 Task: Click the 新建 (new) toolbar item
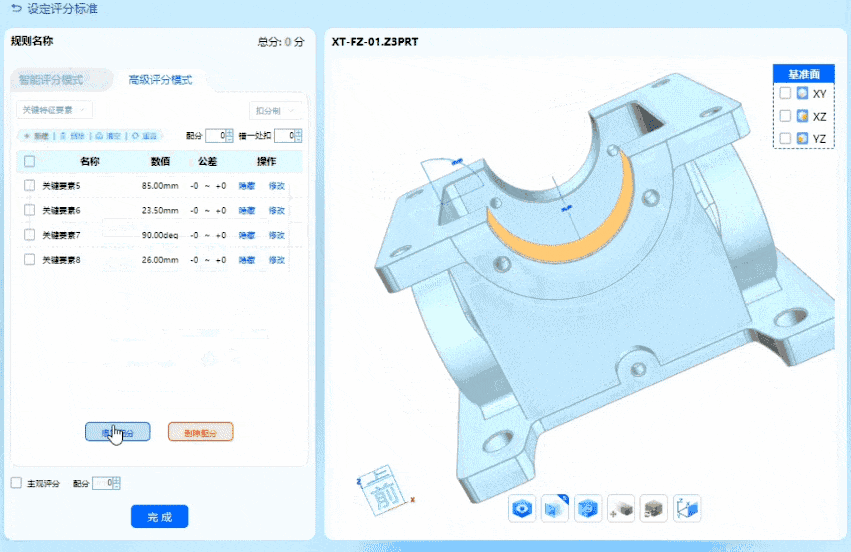click(36, 136)
